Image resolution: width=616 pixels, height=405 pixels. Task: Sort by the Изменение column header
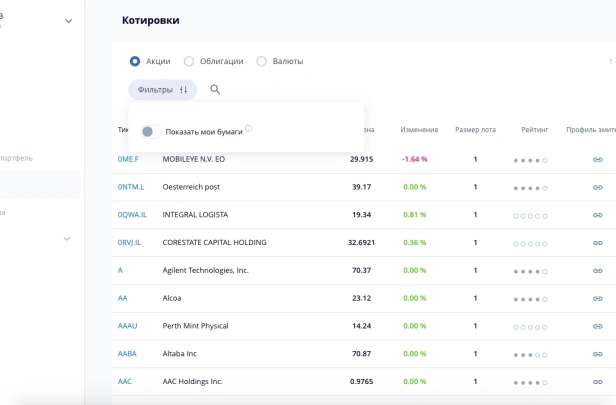[x=419, y=130]
